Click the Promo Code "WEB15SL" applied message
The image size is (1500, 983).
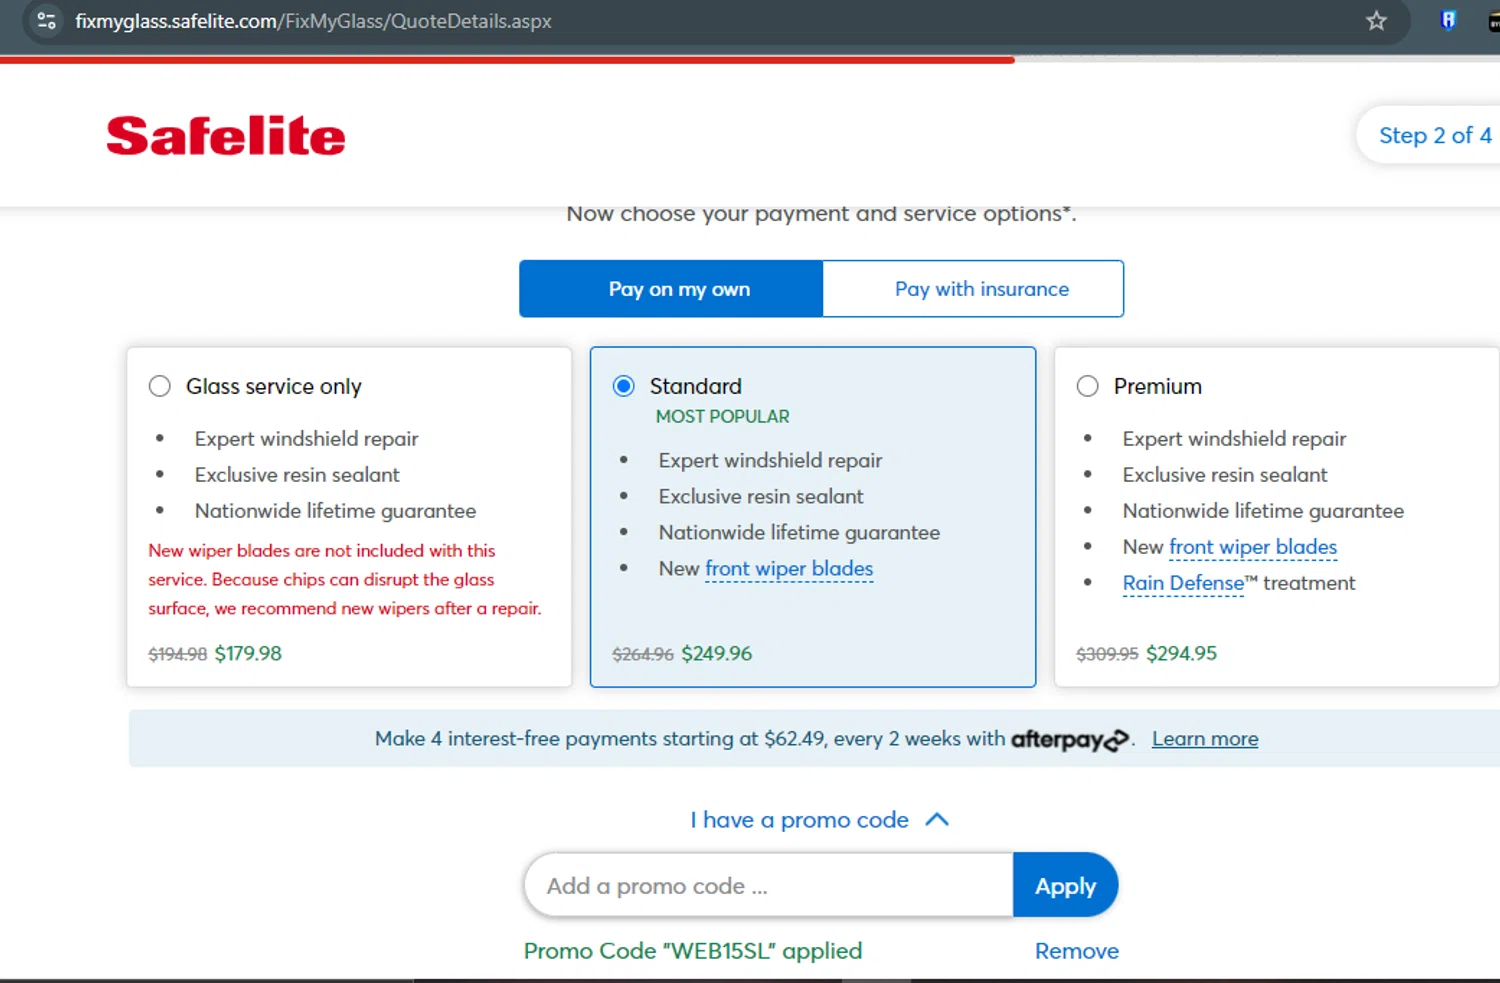click(693, 951)
